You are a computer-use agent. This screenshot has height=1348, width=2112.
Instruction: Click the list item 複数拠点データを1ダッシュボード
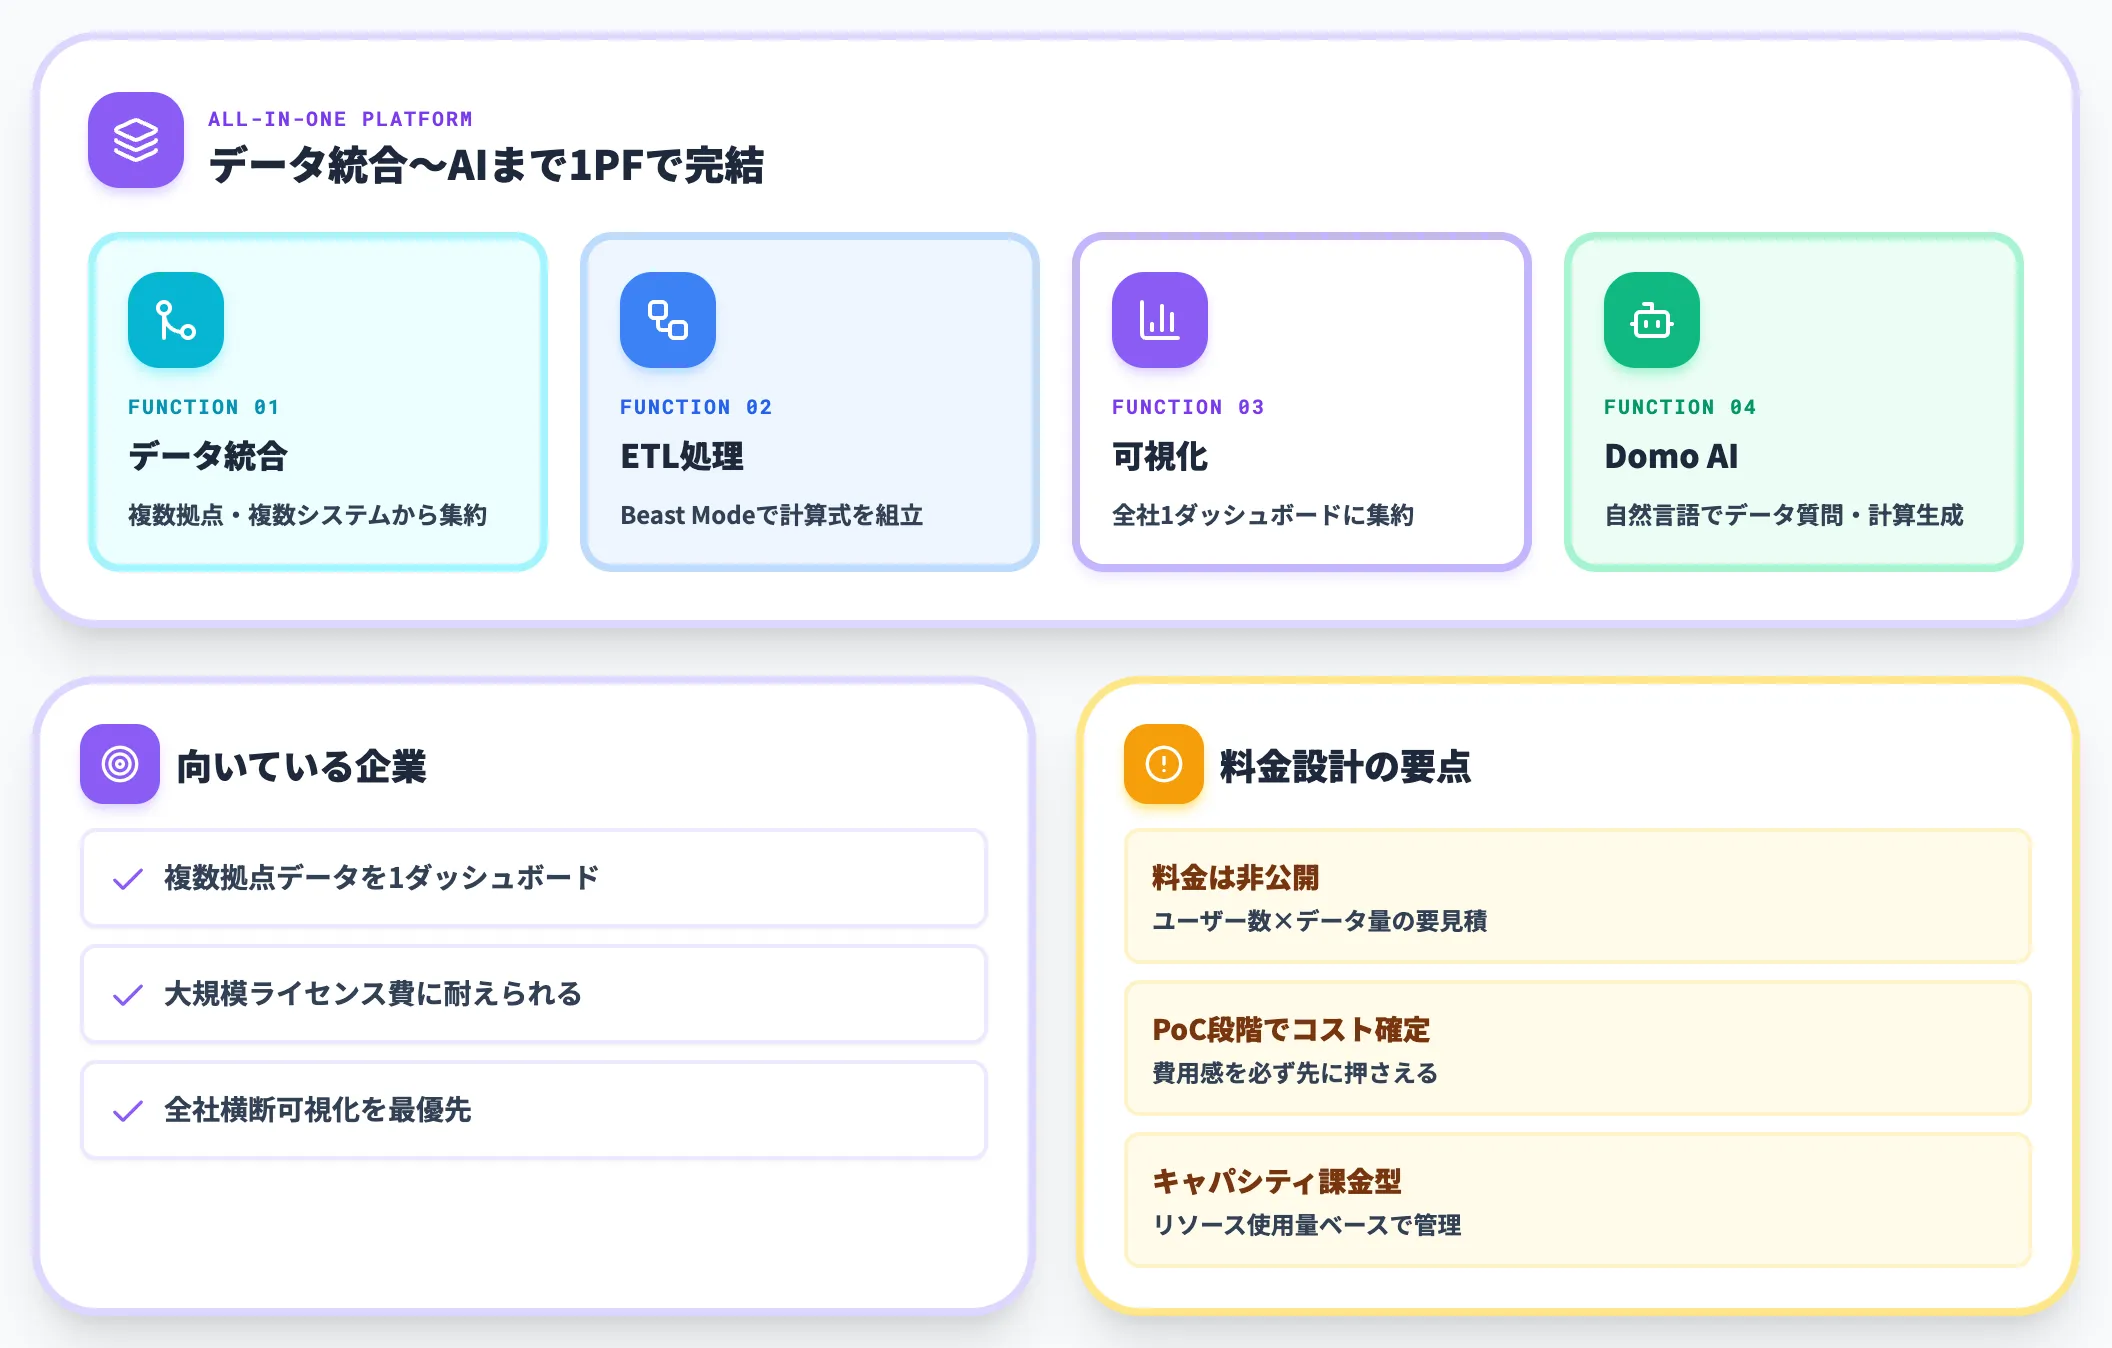pos(534,878)
